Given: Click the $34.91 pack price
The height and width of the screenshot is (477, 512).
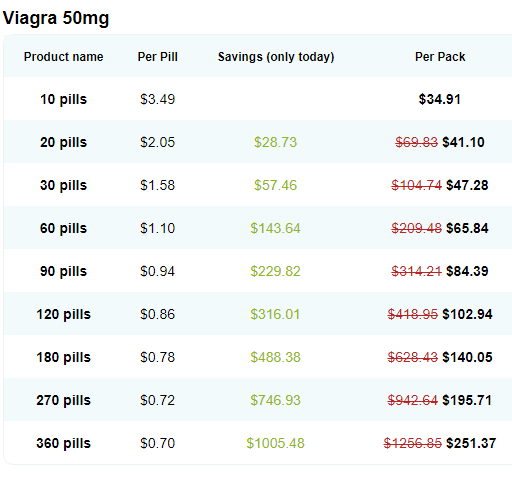Looking at the screenshot, I should (x=440, y=99).
